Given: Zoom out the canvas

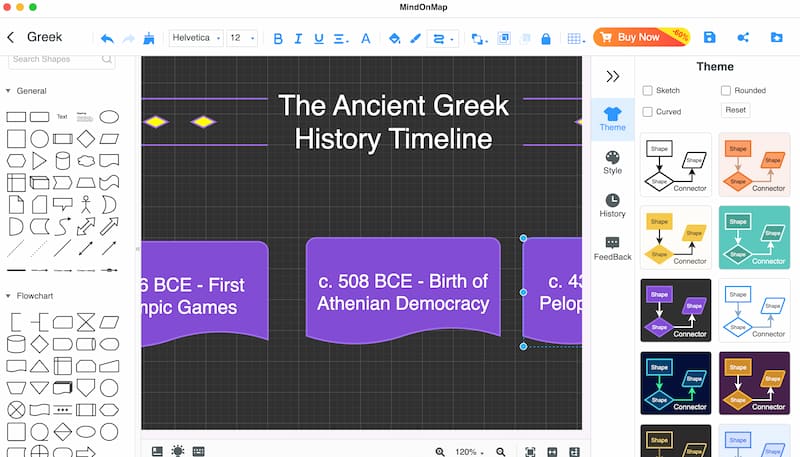Looking at the screenshot, I should pyautogui.click(x=501, y=452).
